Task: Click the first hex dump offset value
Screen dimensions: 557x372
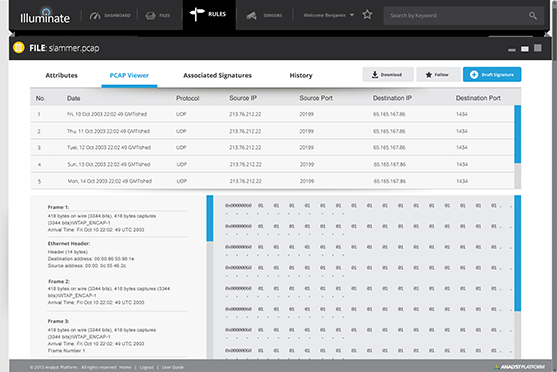Action: 238,206
